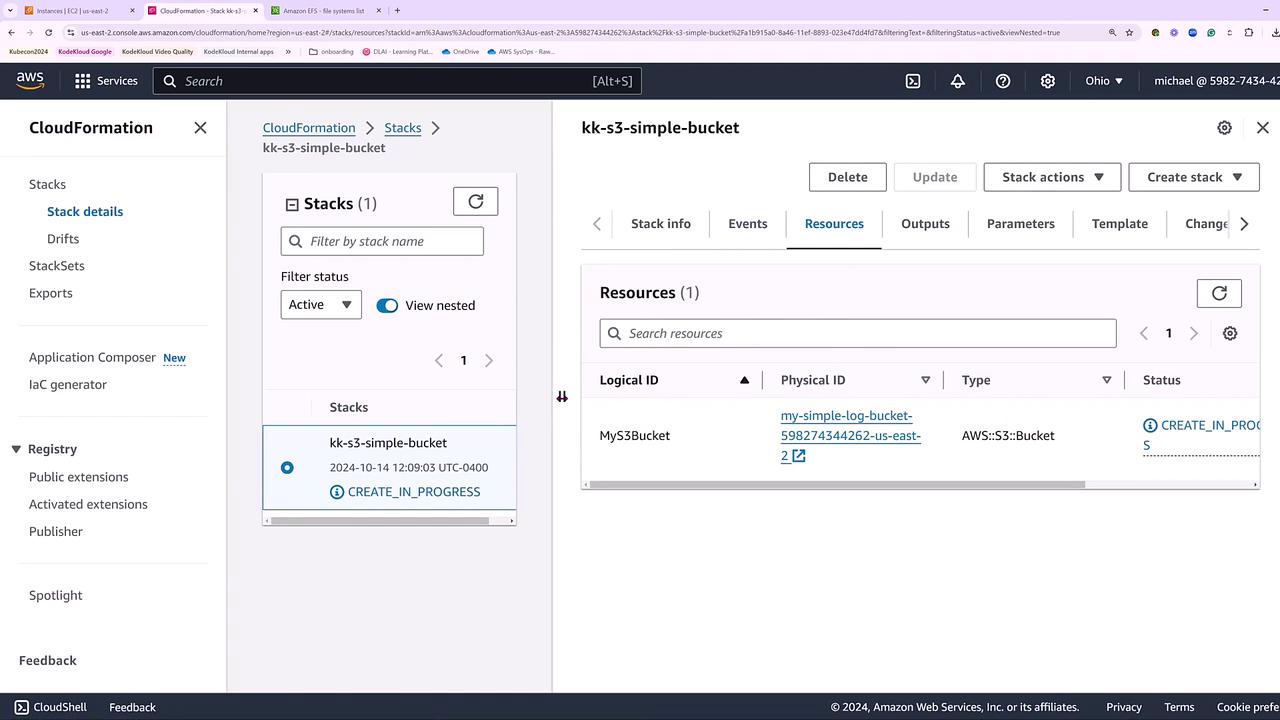The height and width of the screenshot is (720, 1280).
Task: Open the michael account menu
Action: 1216,81
